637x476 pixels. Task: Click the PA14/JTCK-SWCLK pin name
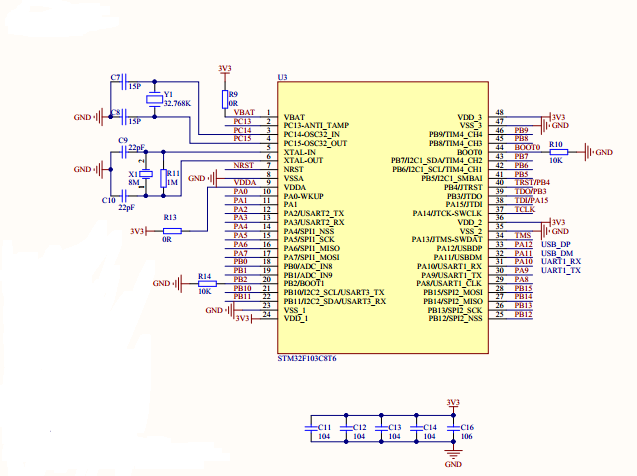[x=447, y=213]
